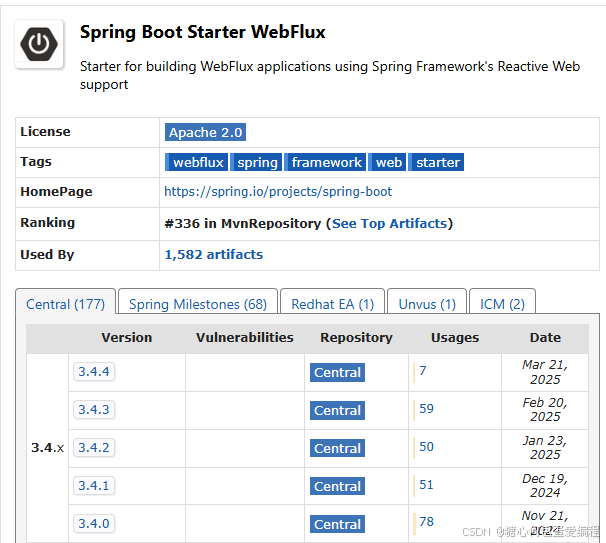Open version 3.4.0
This screenshot has height=543, width=606.
tap(94, 524)
